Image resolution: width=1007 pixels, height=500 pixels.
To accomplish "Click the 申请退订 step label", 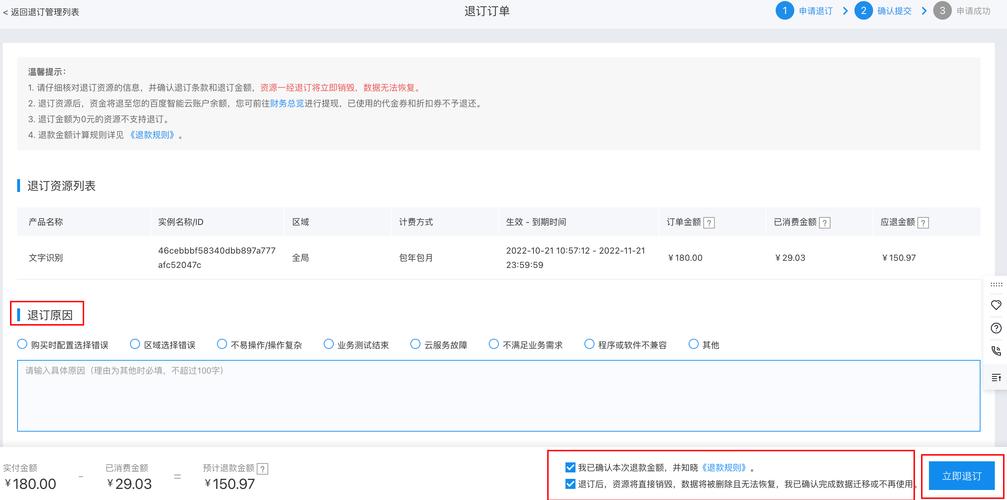I will tap(816, 12).
